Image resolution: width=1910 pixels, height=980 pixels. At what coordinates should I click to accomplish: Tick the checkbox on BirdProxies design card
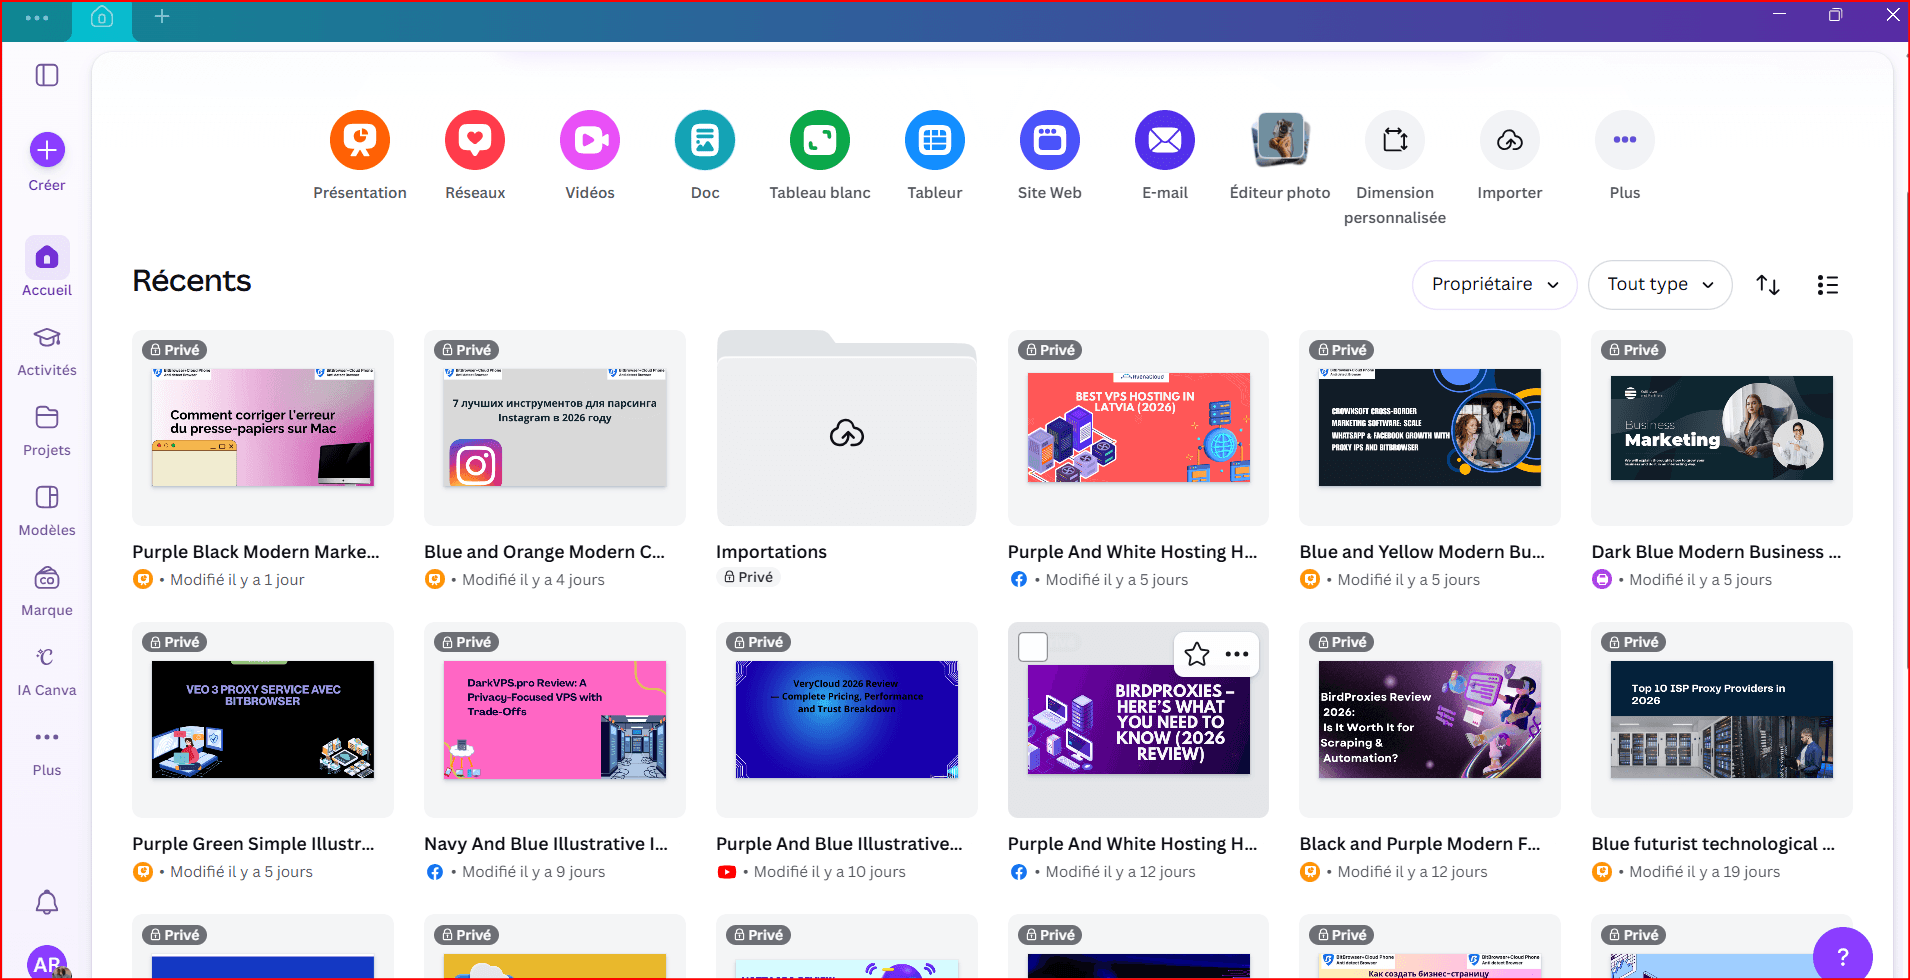point(1033,647)
